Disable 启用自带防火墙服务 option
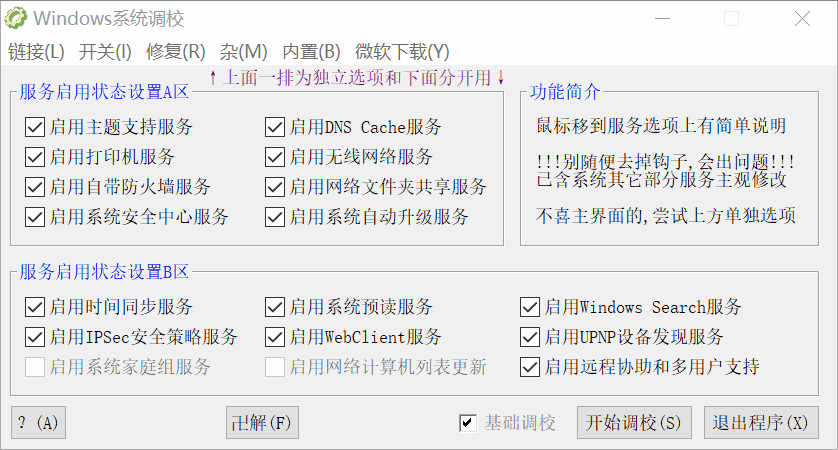 tap(35, 187)
